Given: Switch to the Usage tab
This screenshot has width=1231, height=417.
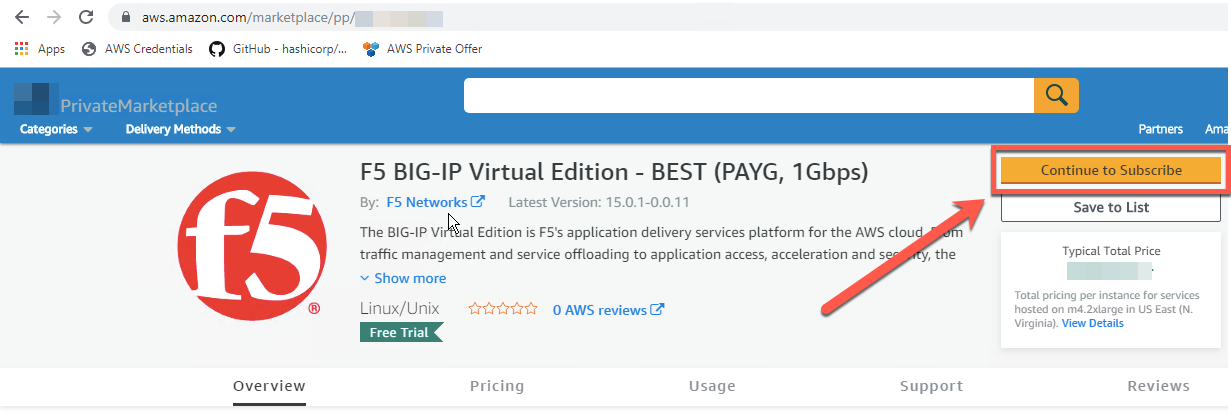Looking at the screenshot, I should tap(712, 386).
